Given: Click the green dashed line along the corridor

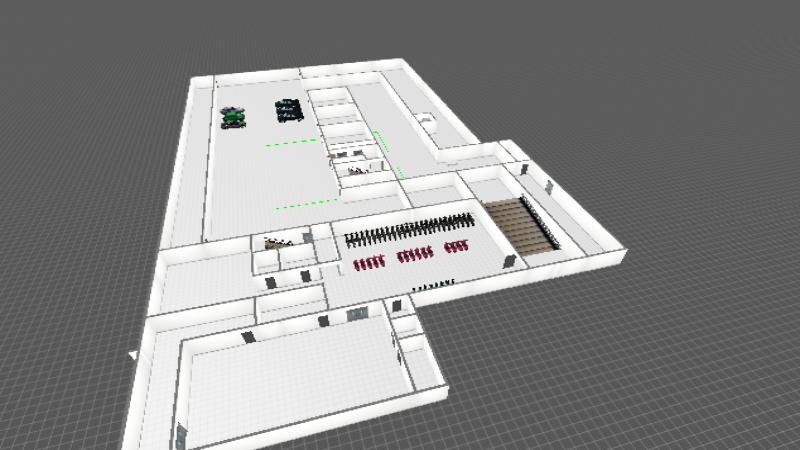Looking at the screenshot, I should click(x=389, y=152).
